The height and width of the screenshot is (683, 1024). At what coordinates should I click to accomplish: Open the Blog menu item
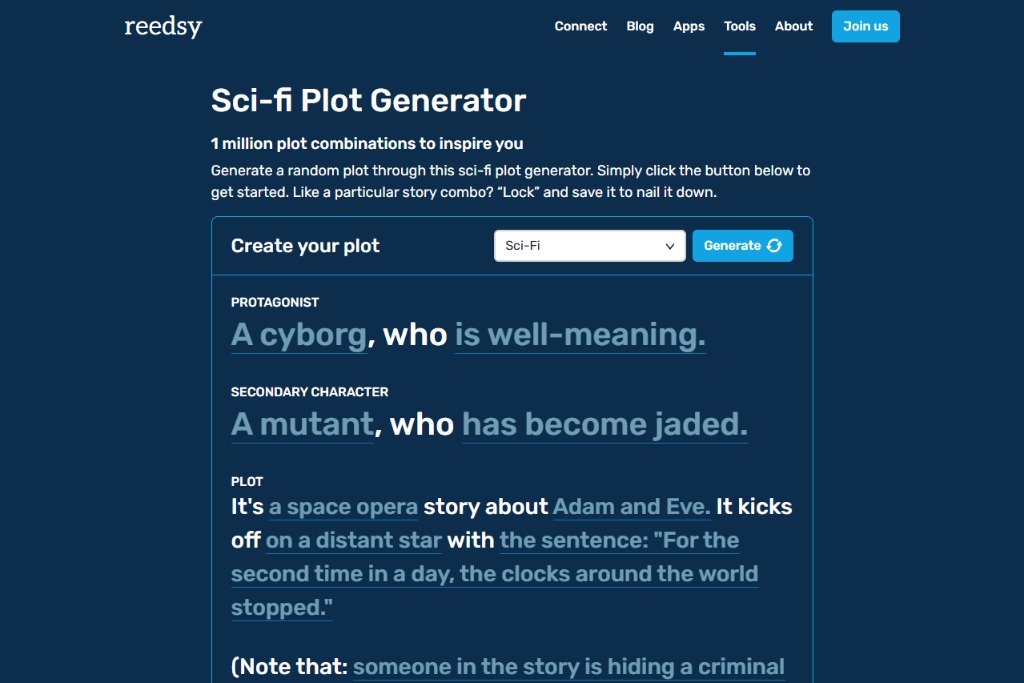click(x=640, y=26)
